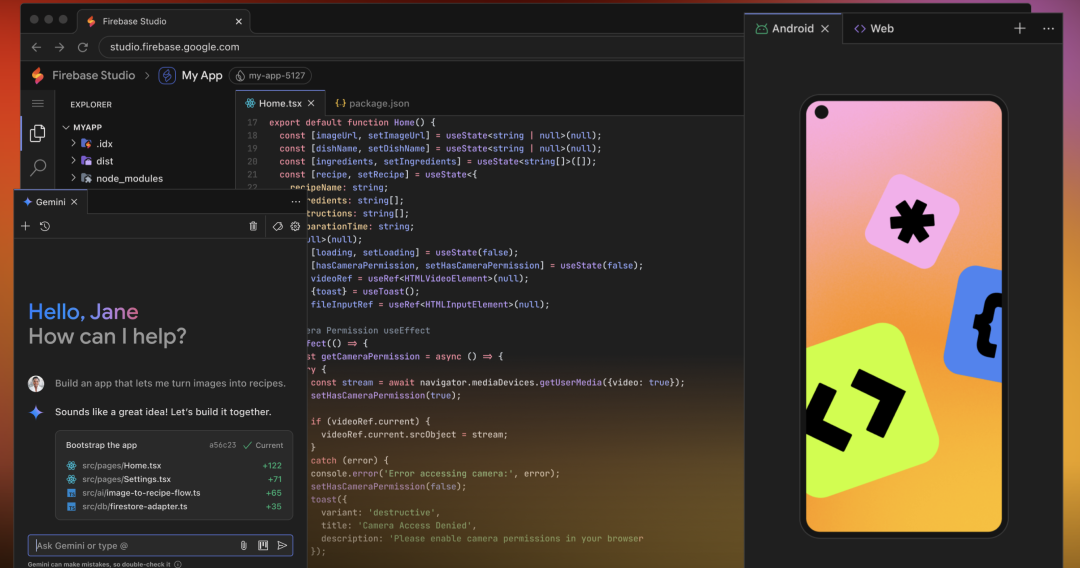Open the Explorer files icon in activity bar

(x=38, y=133)
